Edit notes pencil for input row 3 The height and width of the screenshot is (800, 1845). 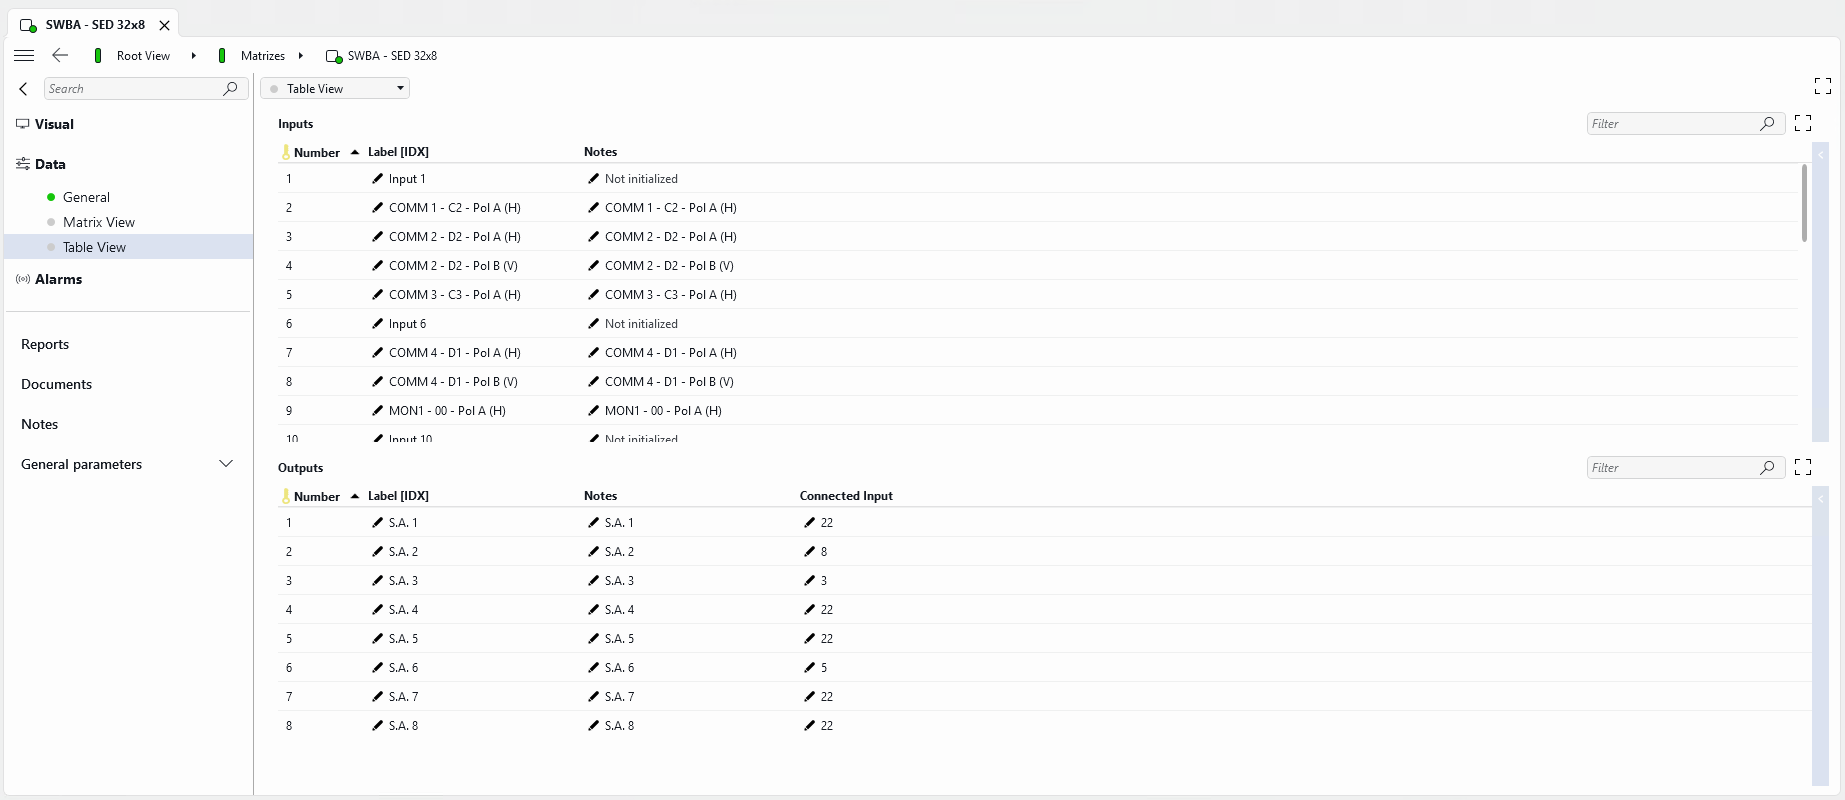(593, 237)
